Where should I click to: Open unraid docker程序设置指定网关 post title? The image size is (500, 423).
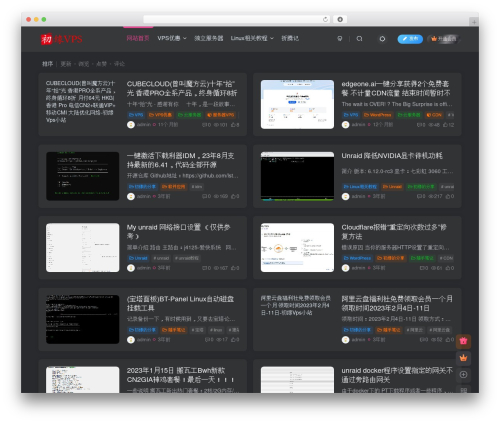click(397, 375)
